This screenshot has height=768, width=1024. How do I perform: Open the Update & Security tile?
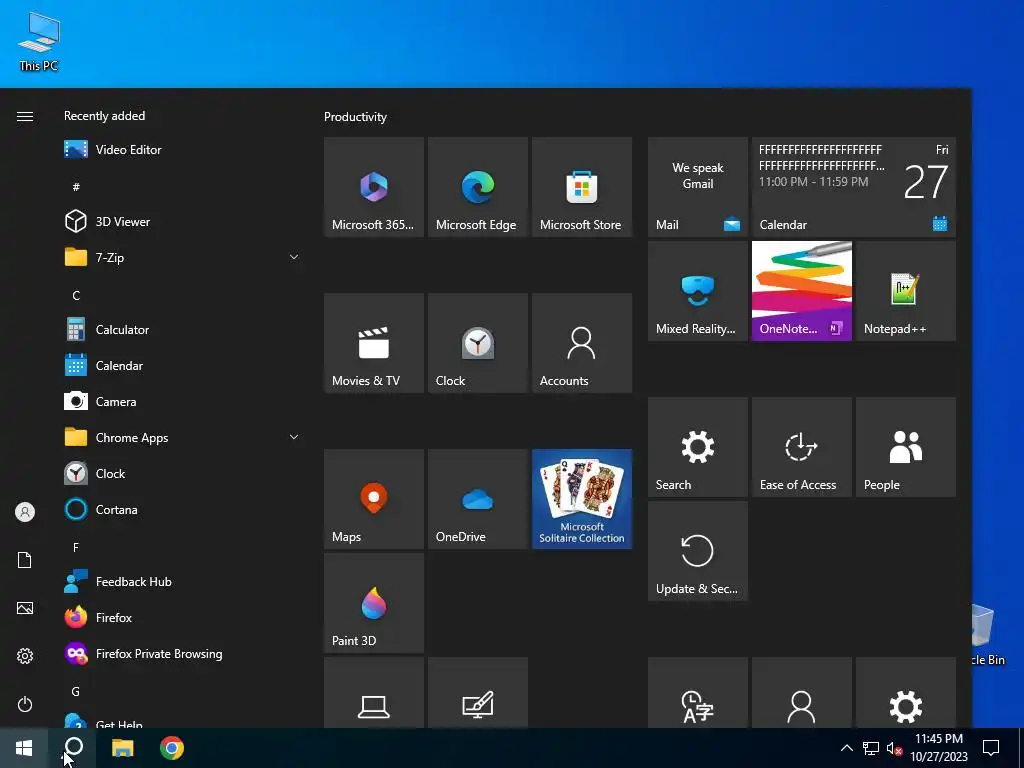point(697,551)
